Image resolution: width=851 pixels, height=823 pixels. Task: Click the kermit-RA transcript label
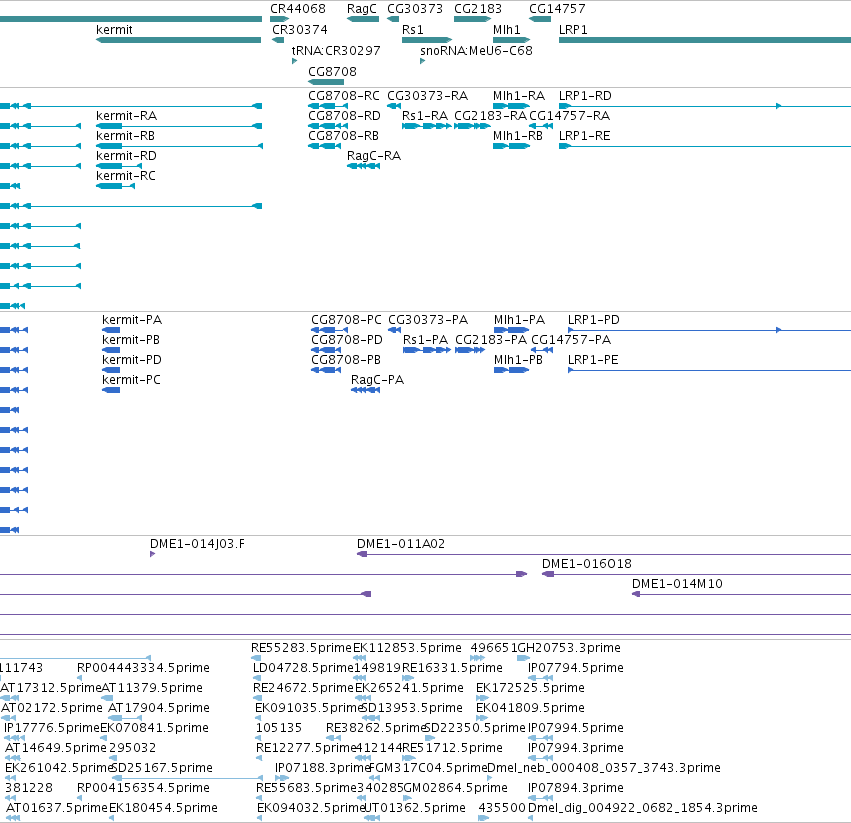coord(126,116)
